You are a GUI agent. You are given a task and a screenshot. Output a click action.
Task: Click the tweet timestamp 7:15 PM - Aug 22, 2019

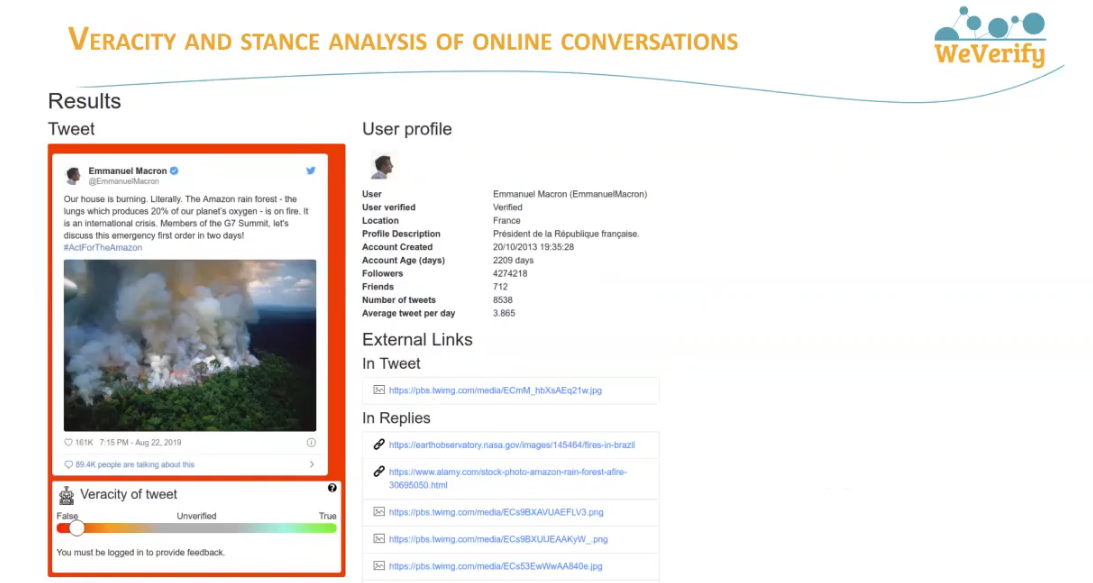(140, 442)
